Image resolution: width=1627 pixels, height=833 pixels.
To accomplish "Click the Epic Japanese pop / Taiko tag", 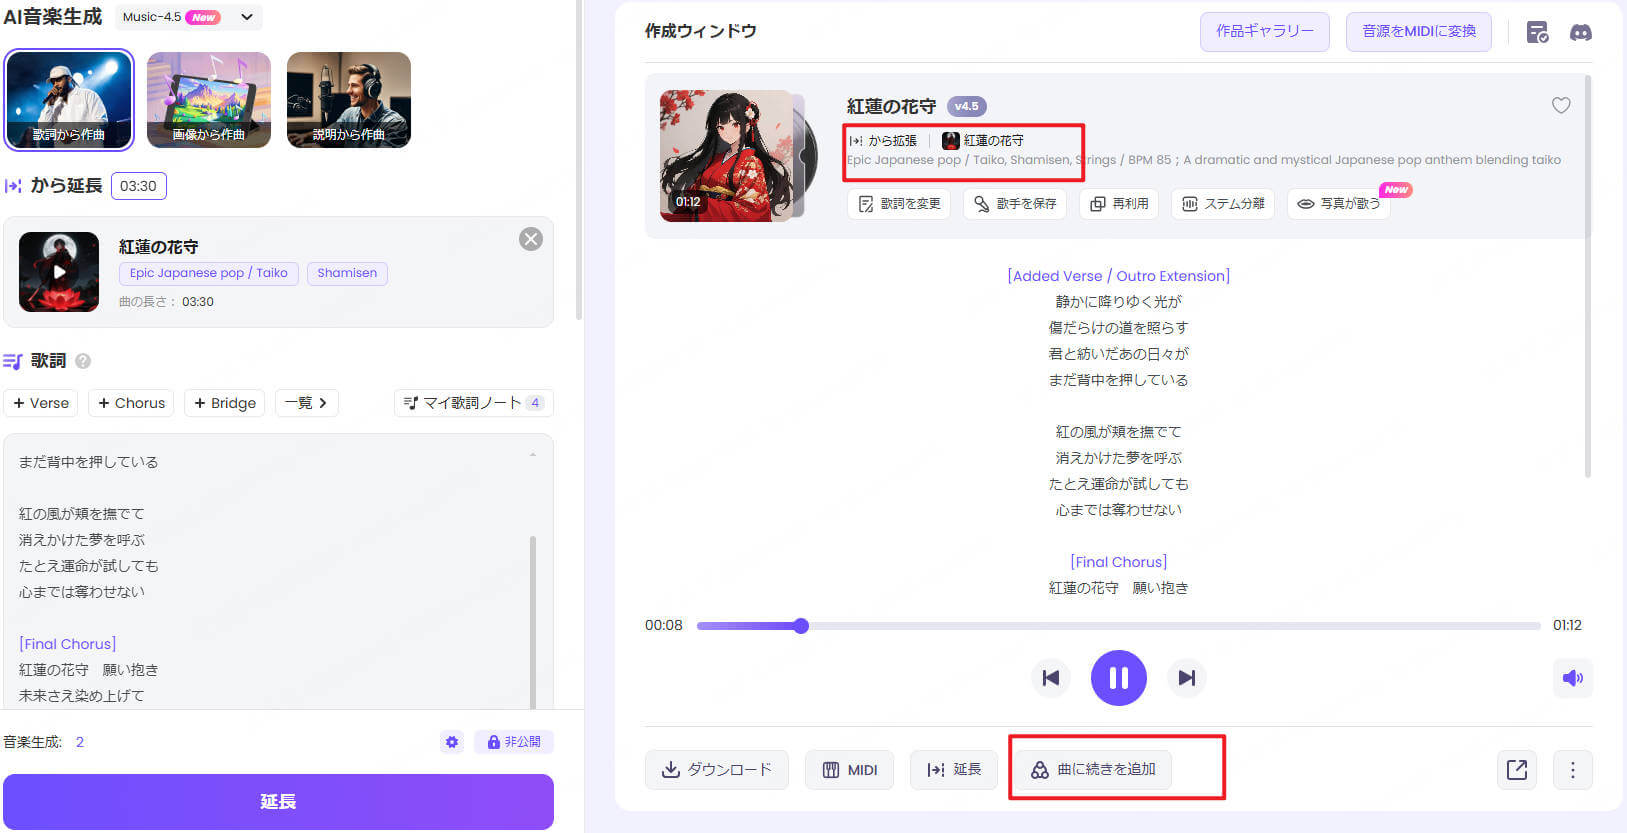I will 208,273.
